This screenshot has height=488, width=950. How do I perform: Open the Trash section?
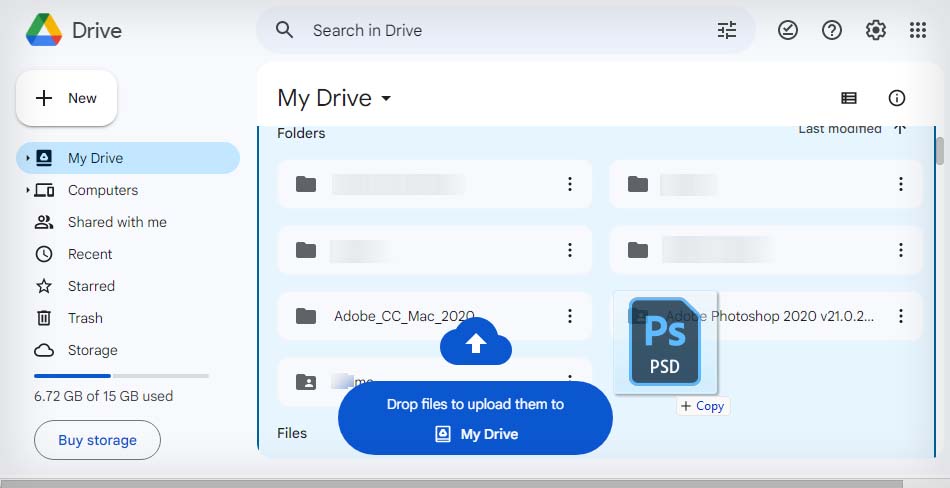[85, 318]
